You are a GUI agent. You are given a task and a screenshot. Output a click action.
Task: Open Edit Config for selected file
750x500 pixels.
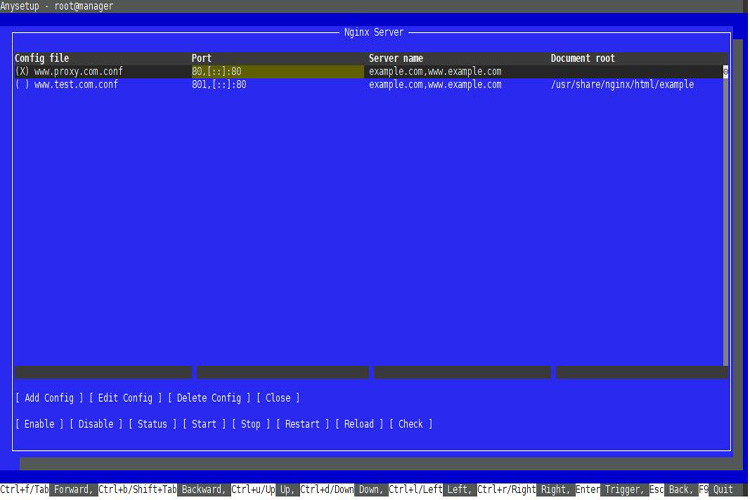pos(125,398)
